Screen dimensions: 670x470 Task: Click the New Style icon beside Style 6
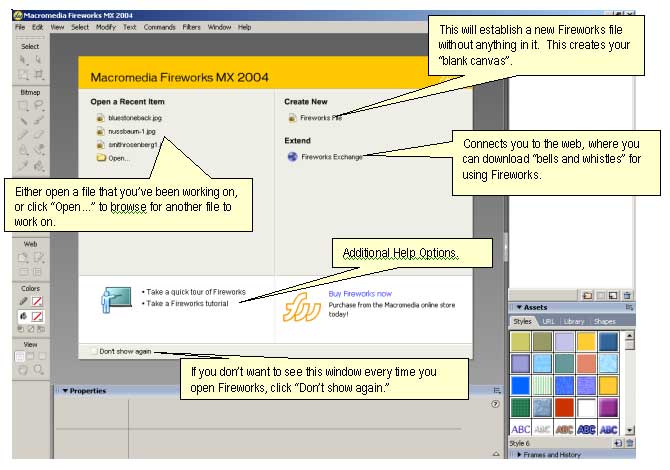[x=618, y=443]
